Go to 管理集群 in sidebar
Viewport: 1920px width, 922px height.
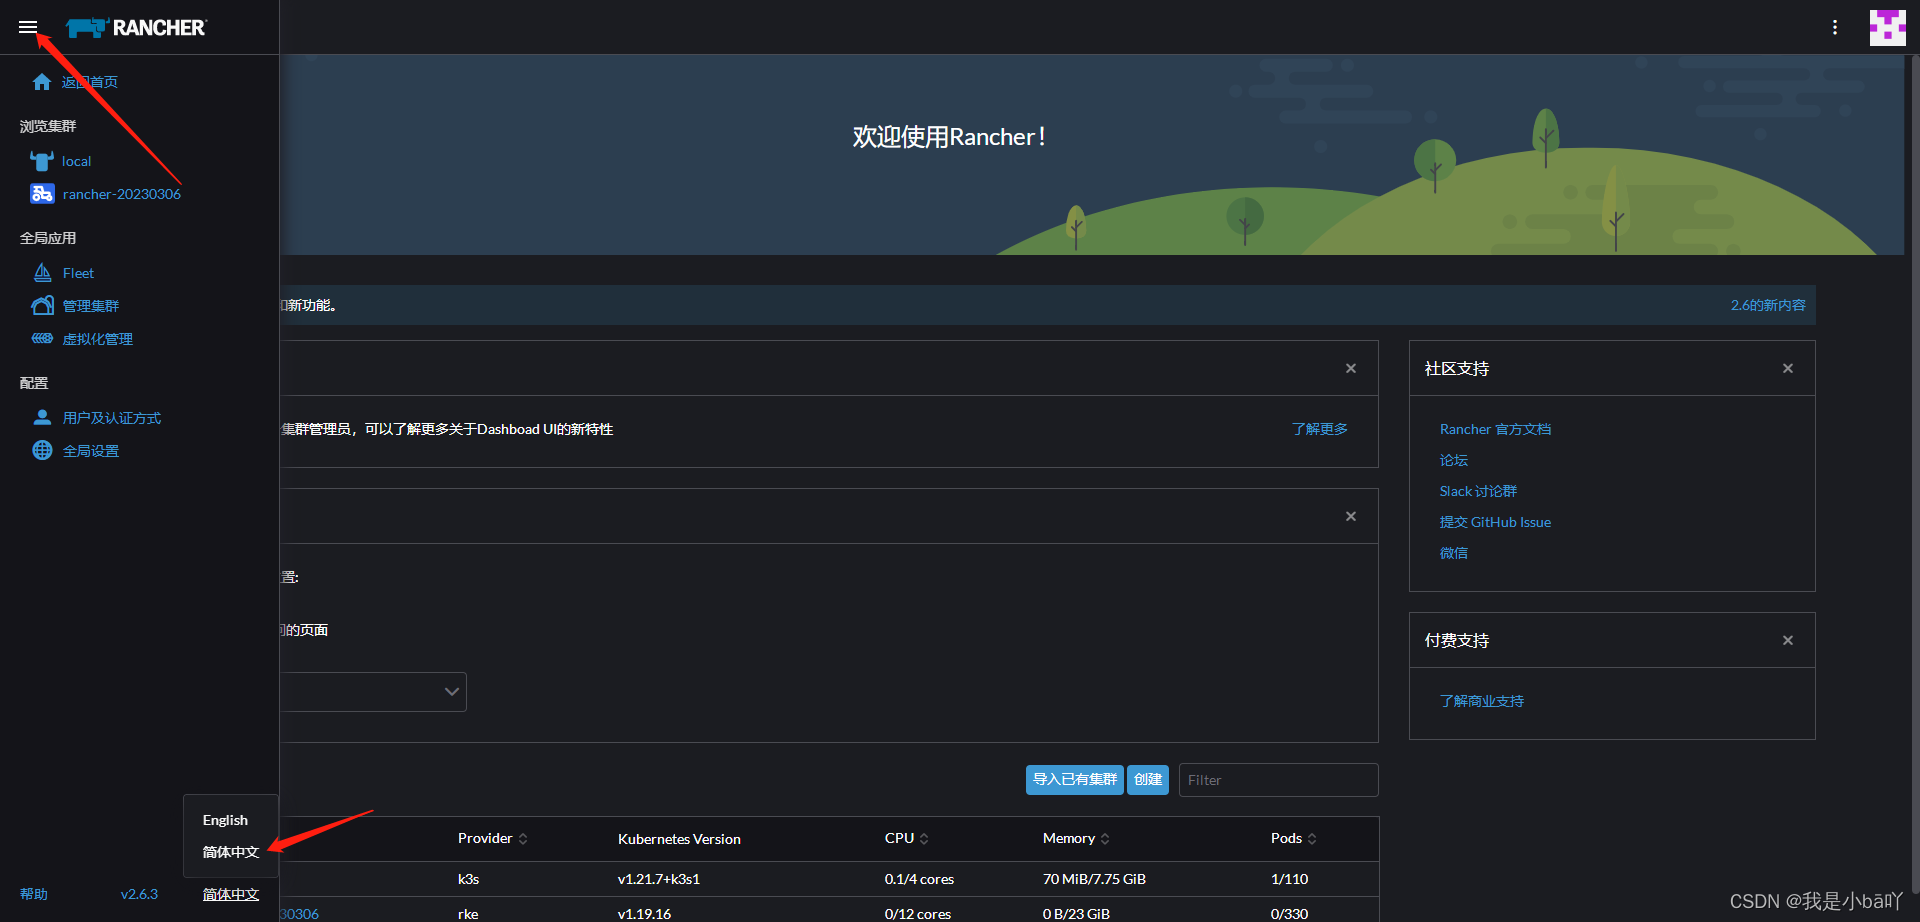91,306
